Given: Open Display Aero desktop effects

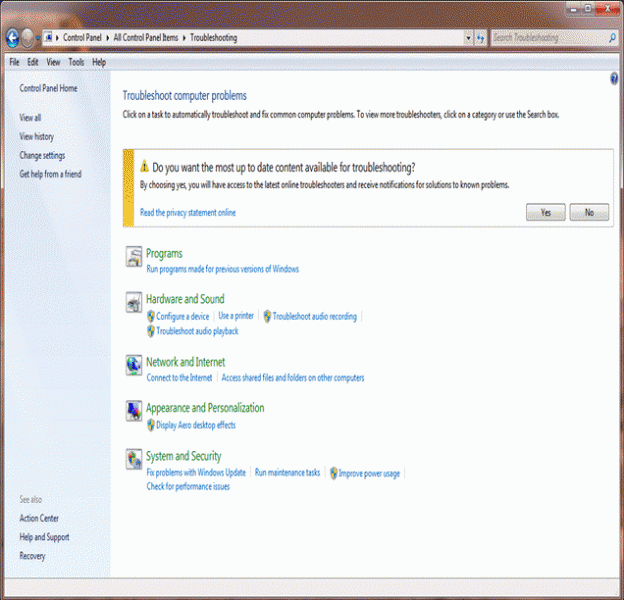Looking at the screenshot, I should click(x=196, y=425).
